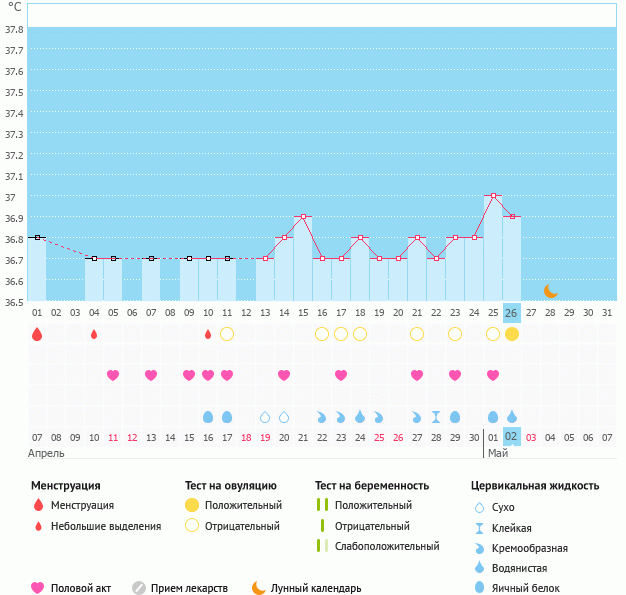Click the 37.0 temperature point on day 25
The image size is (626, 595).
[x=493, y=196]
